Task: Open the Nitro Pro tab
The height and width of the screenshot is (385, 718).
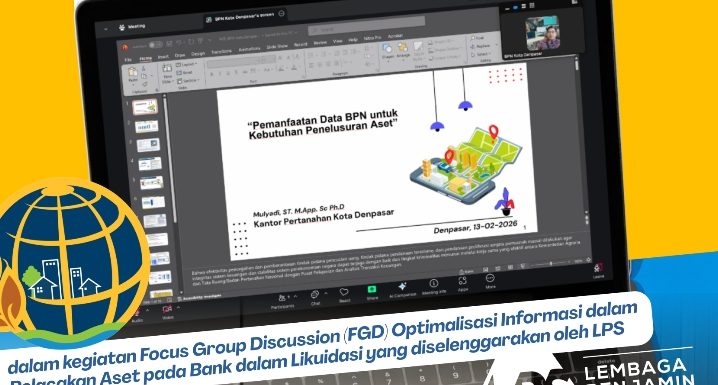Action: pyautogui.click(x=372, y=38)
